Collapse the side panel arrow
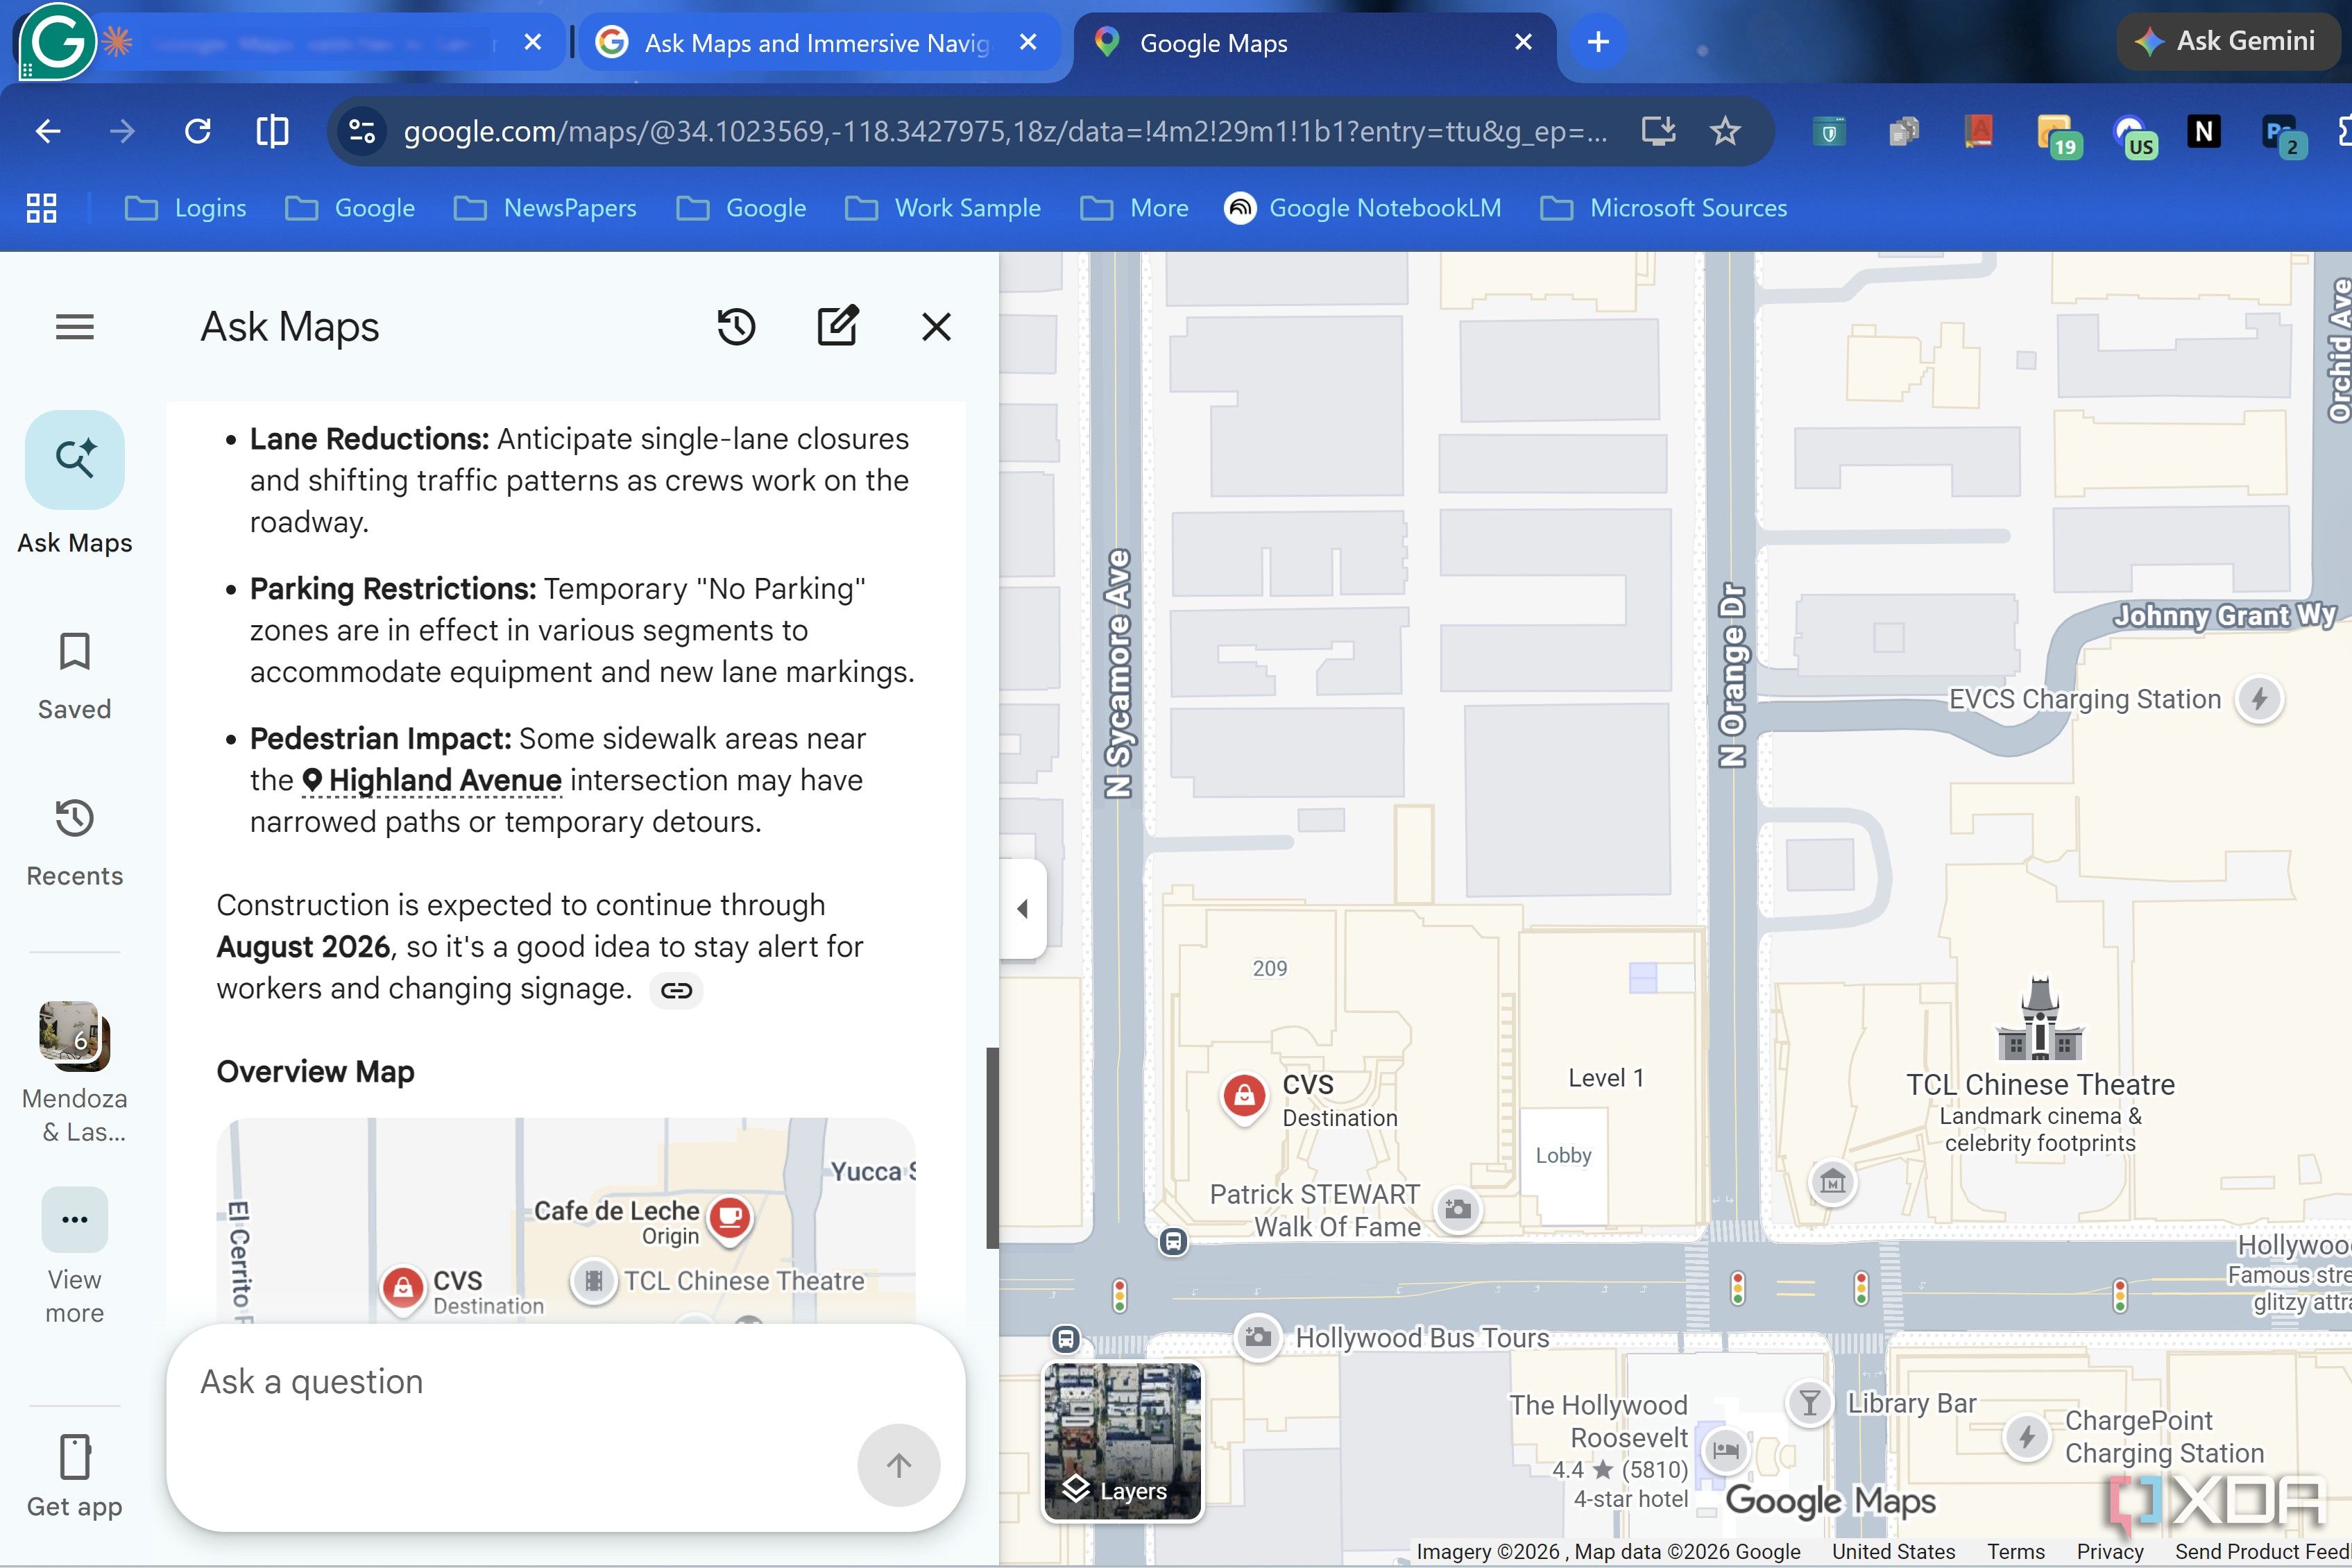This screenshot has width=2352, height=1568. 1022,909
